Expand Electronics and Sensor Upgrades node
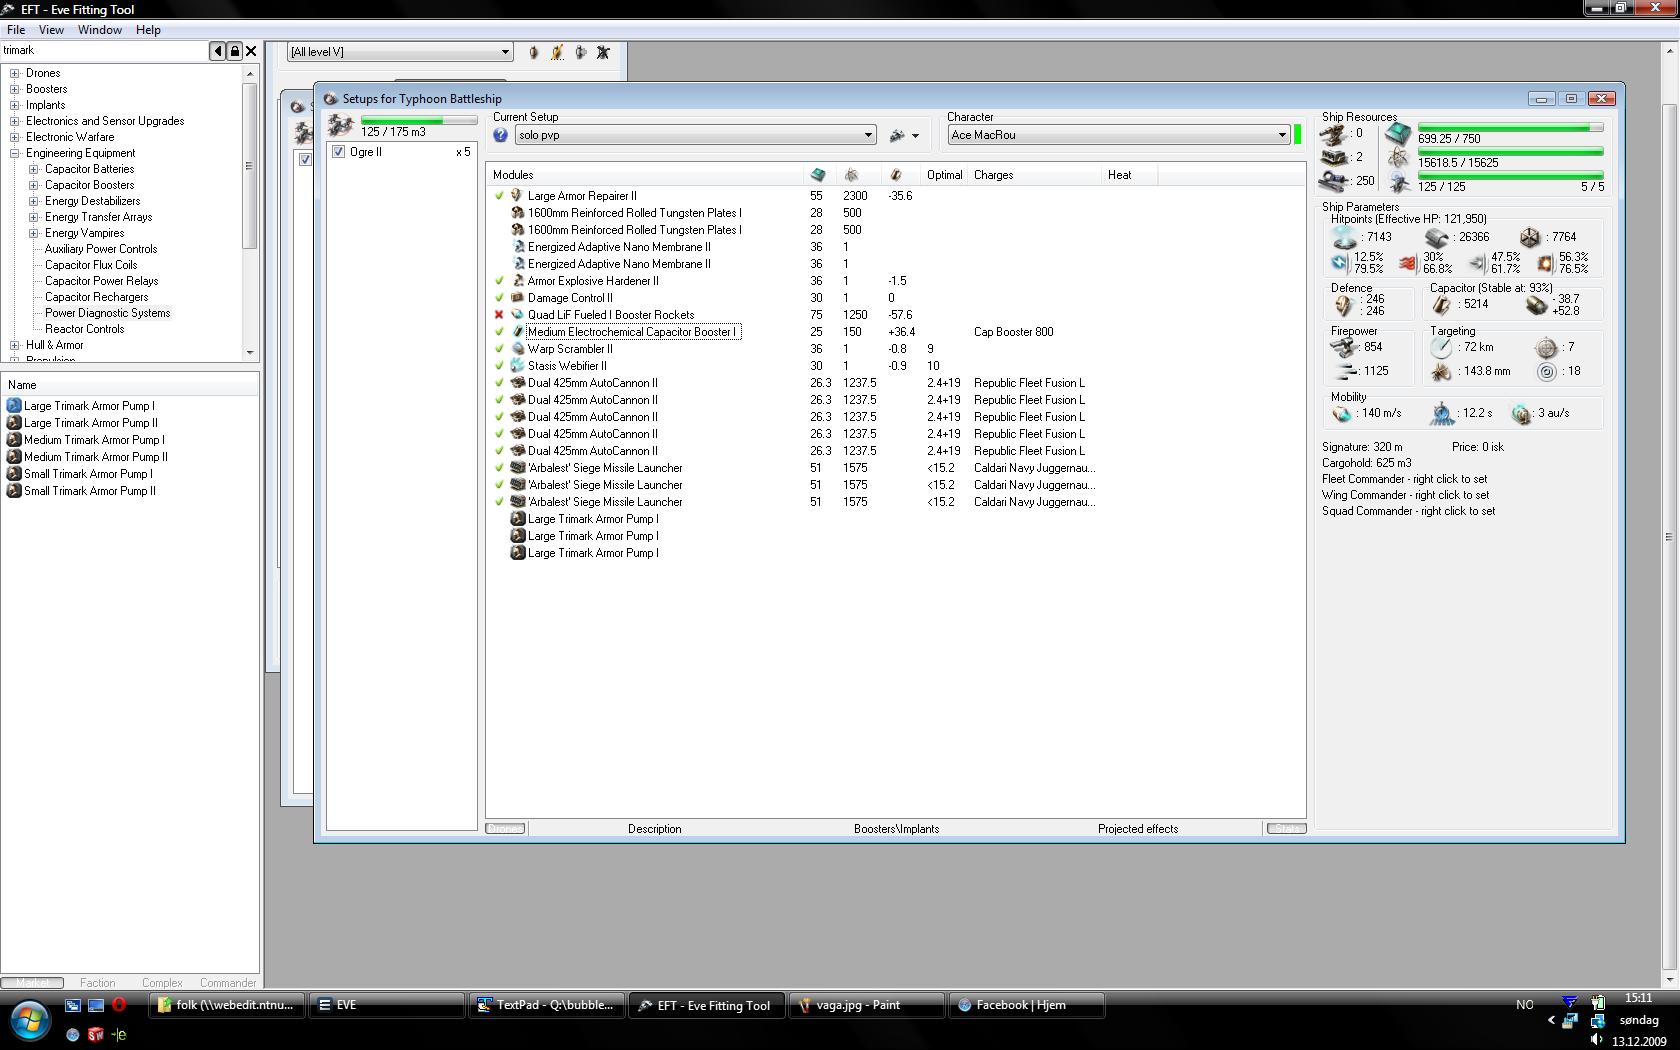 click(15, 121)
